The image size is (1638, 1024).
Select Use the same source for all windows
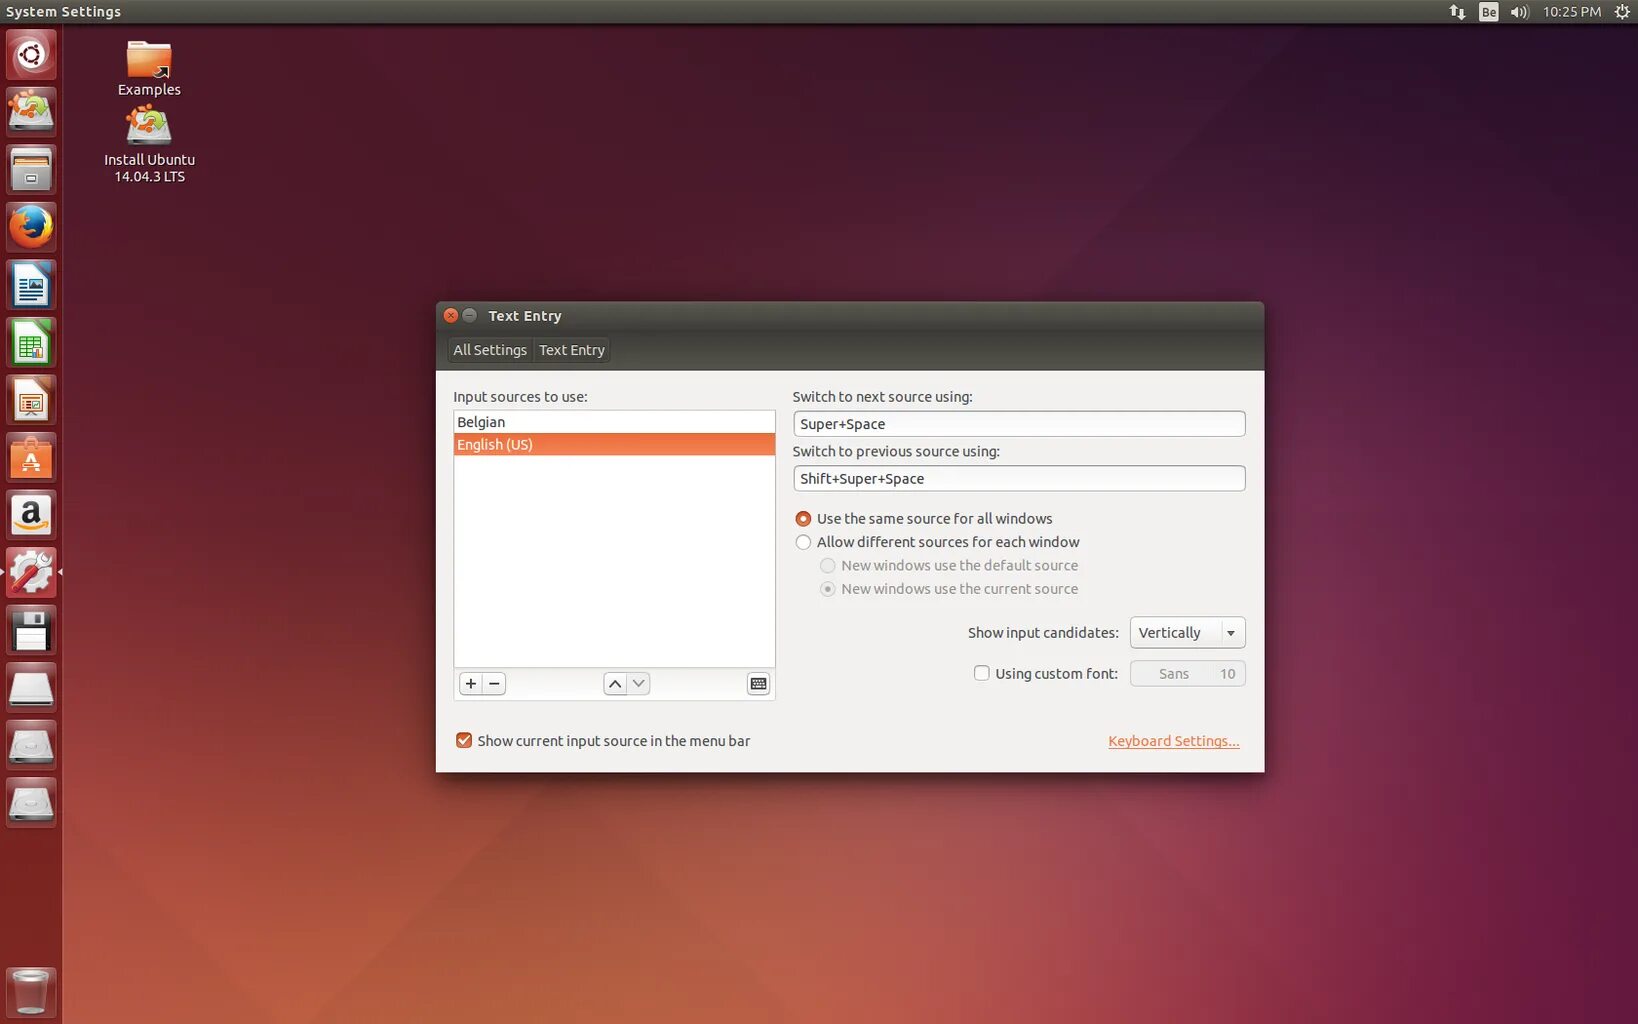coord(923,519)
